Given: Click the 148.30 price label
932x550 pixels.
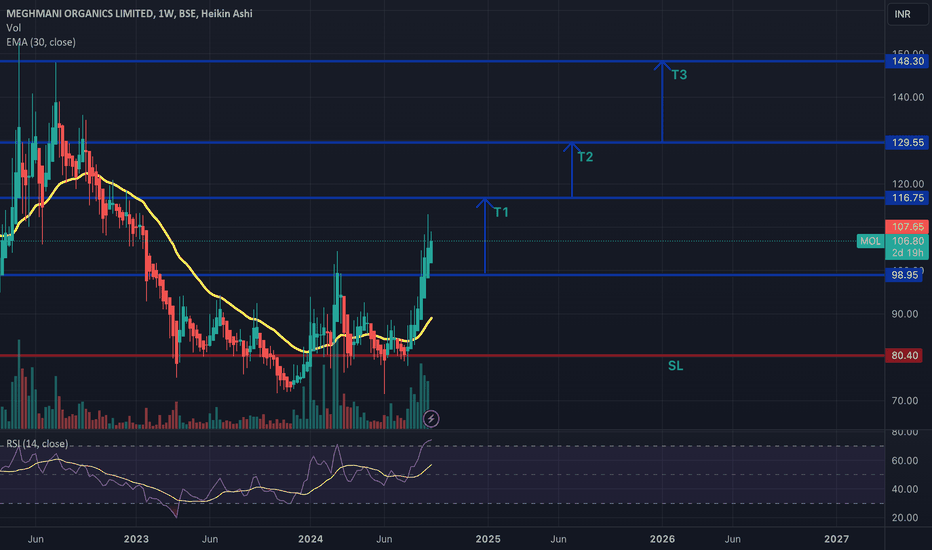Looking at the screenshot, I should click(x=907, y=61).
